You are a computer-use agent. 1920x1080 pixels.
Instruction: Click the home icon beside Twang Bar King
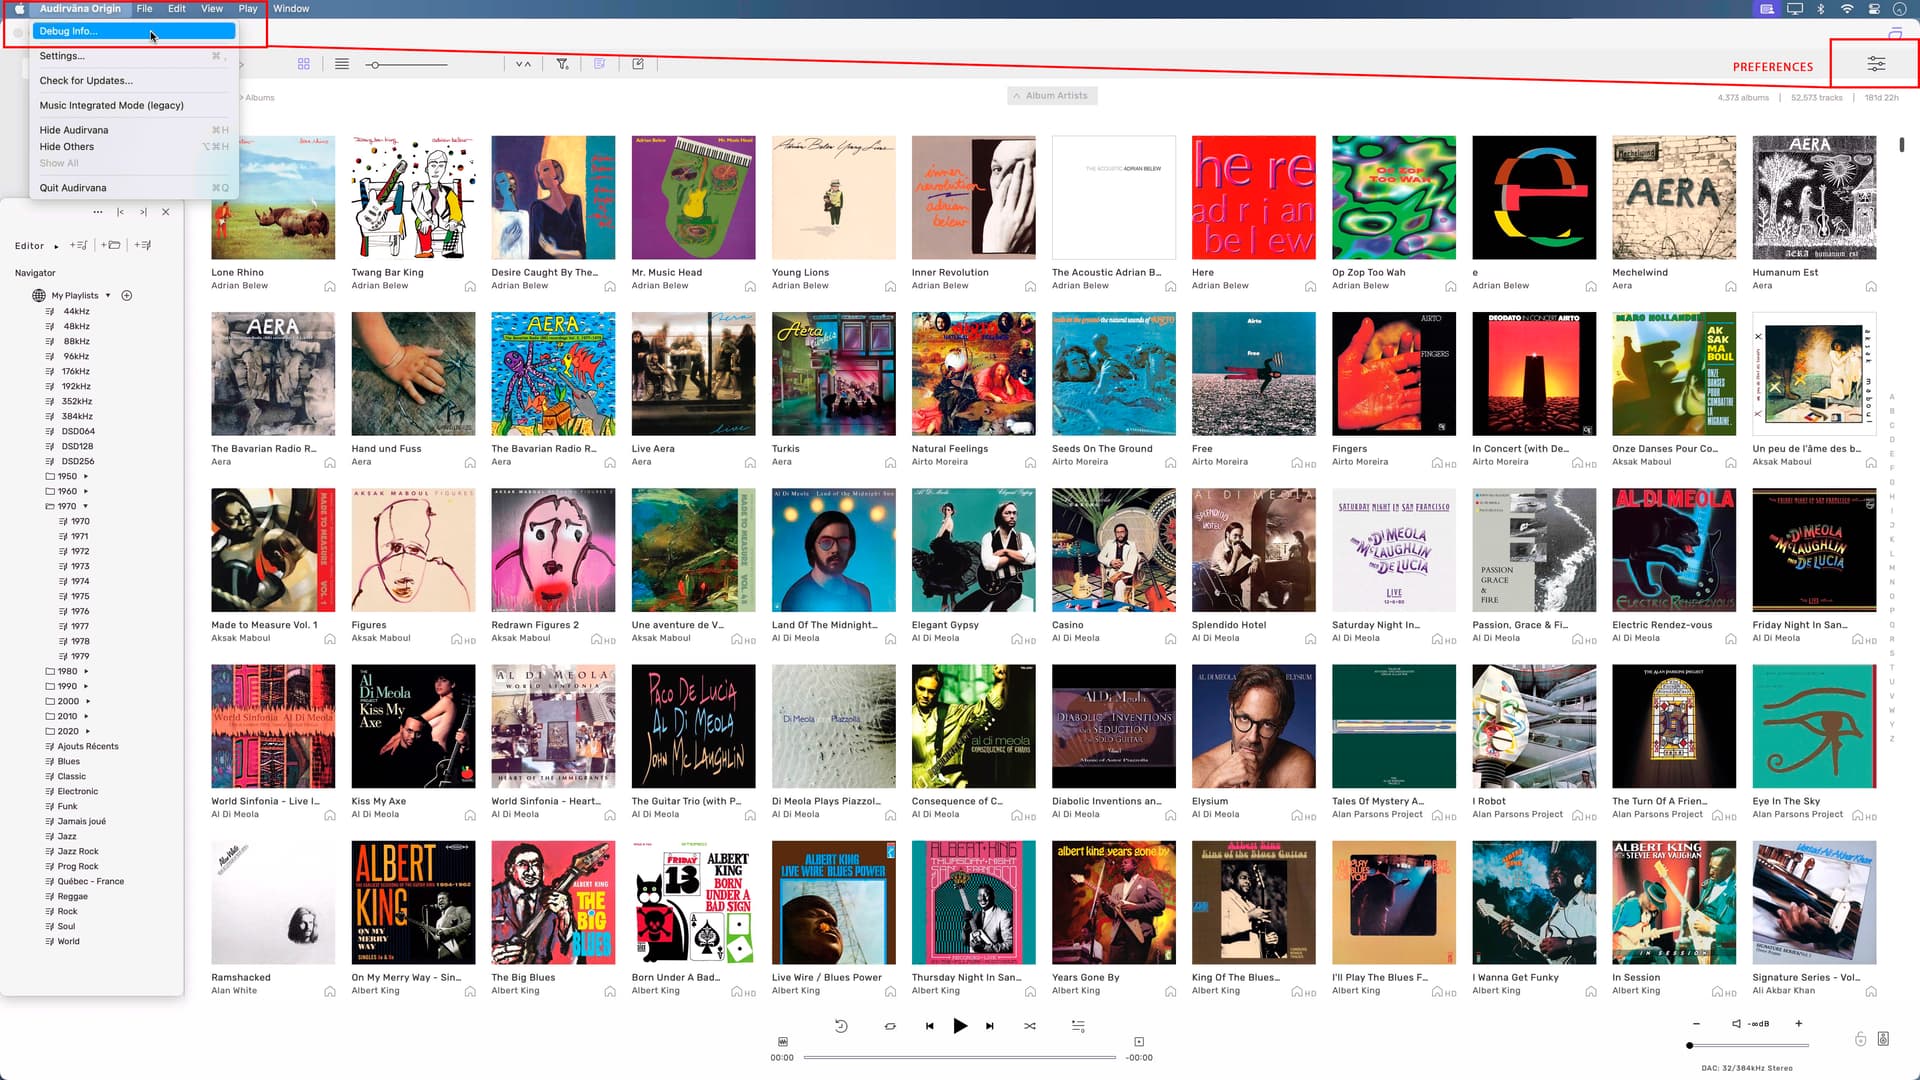click(470, 287)
